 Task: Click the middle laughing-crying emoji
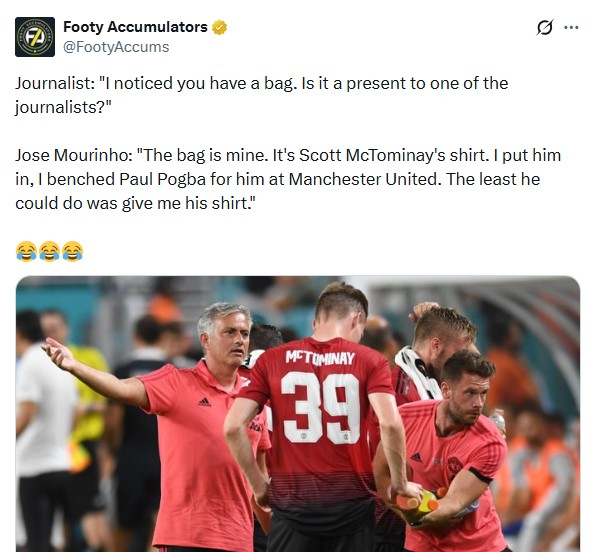click(50, 251)
